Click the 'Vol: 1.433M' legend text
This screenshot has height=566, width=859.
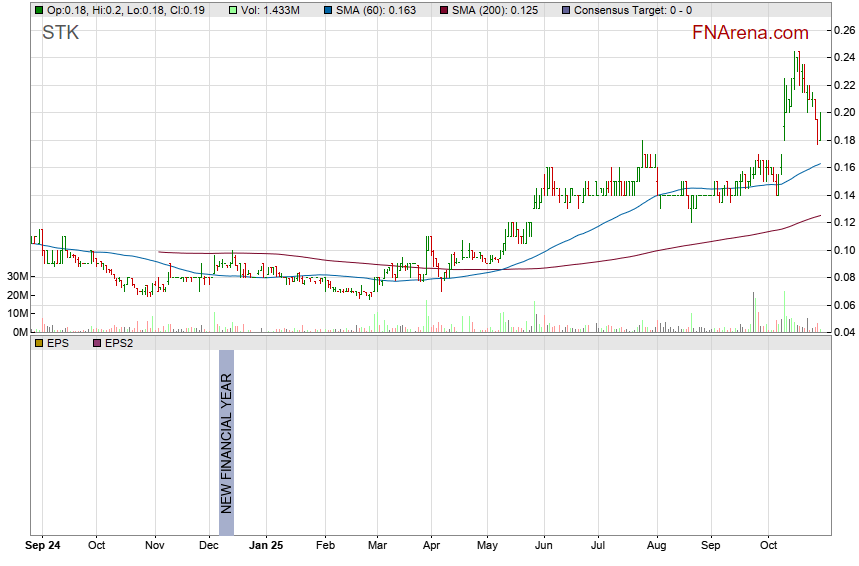pos(270,9)
